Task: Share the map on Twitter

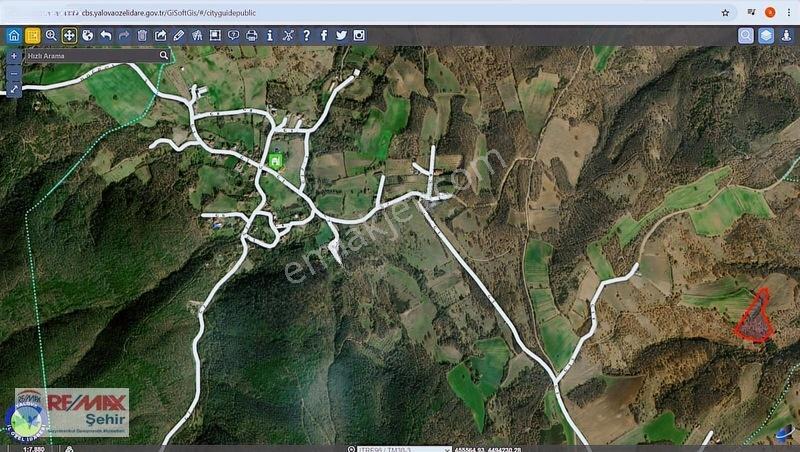Action: click(x=341, y=35)
